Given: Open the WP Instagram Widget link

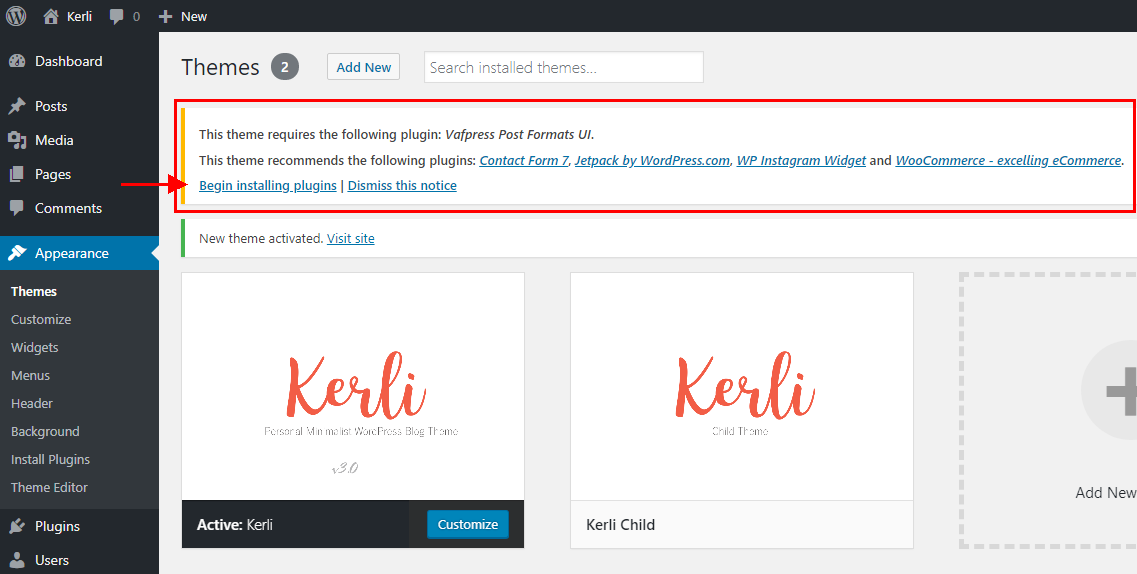Looking at the screenshot, I should tap(801, 160).
